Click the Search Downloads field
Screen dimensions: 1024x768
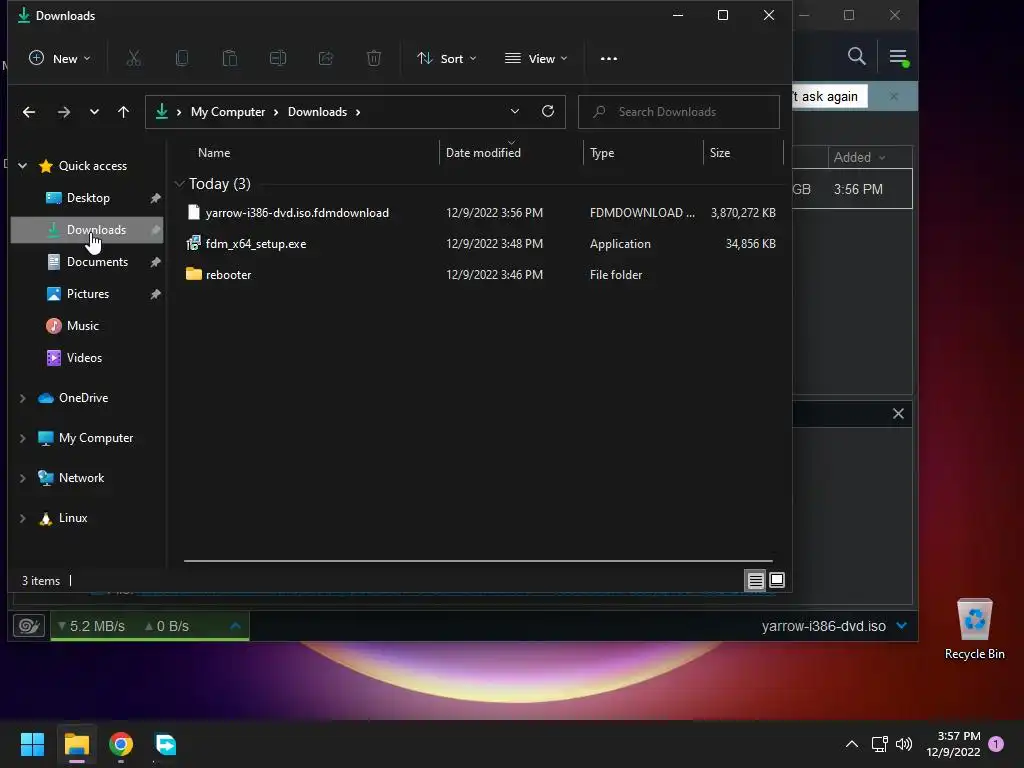(679, 112)
